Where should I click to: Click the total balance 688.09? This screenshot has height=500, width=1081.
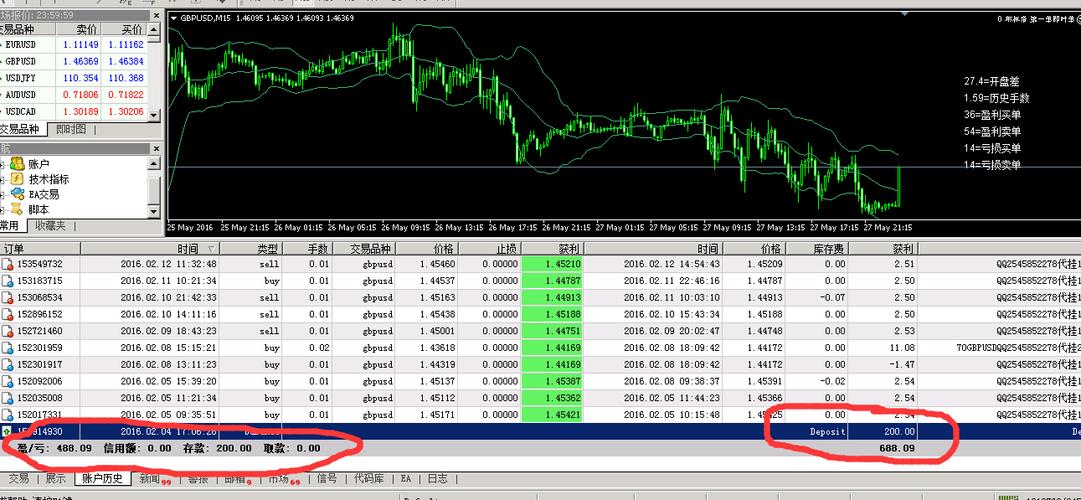pos(898,448)
